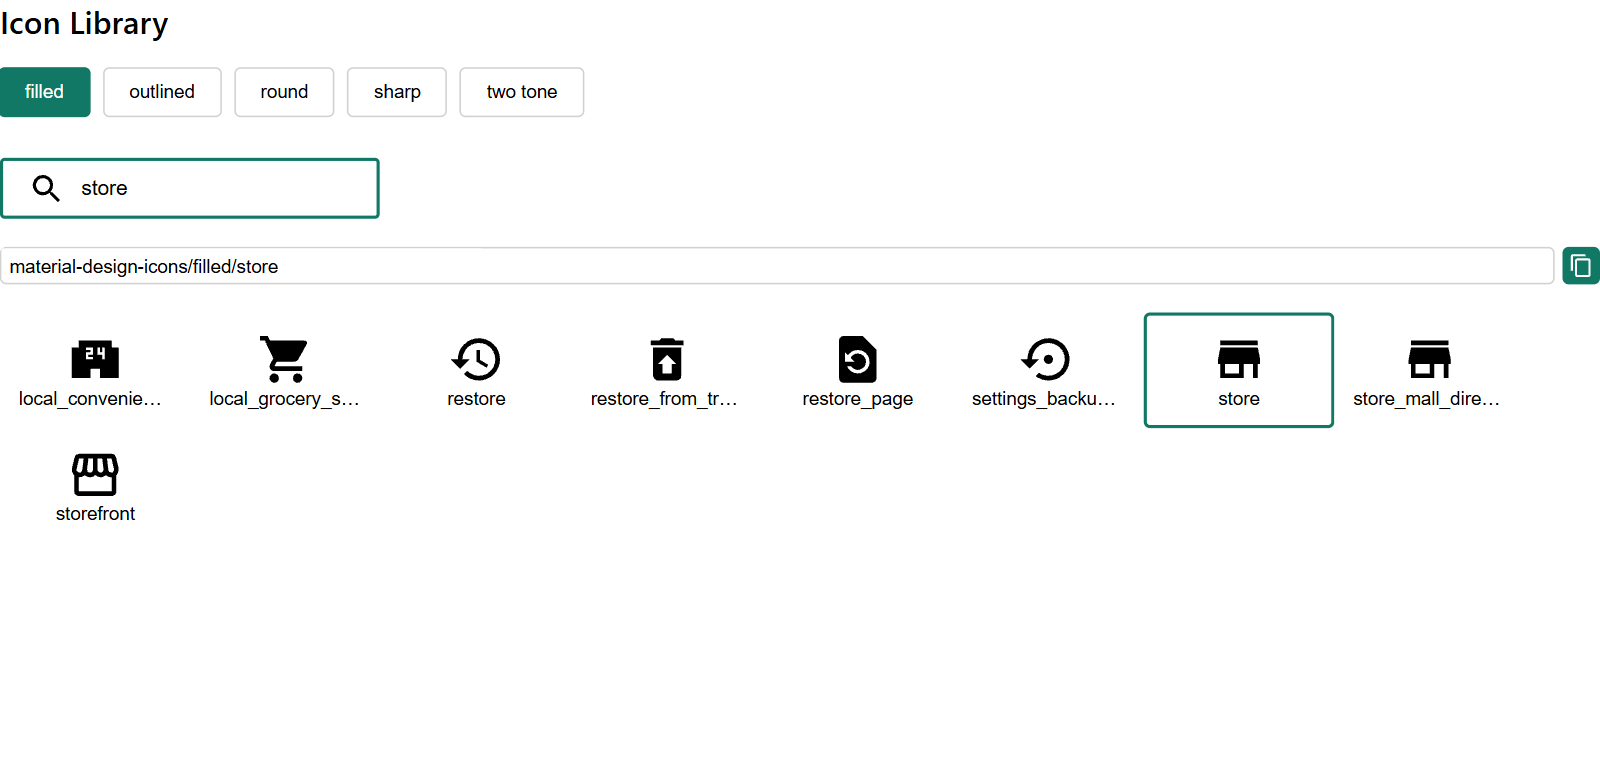The height and width of the screenshot is (781, 1600).
Task: Click the magnifying glass search icon
Action: coord(46,188)
